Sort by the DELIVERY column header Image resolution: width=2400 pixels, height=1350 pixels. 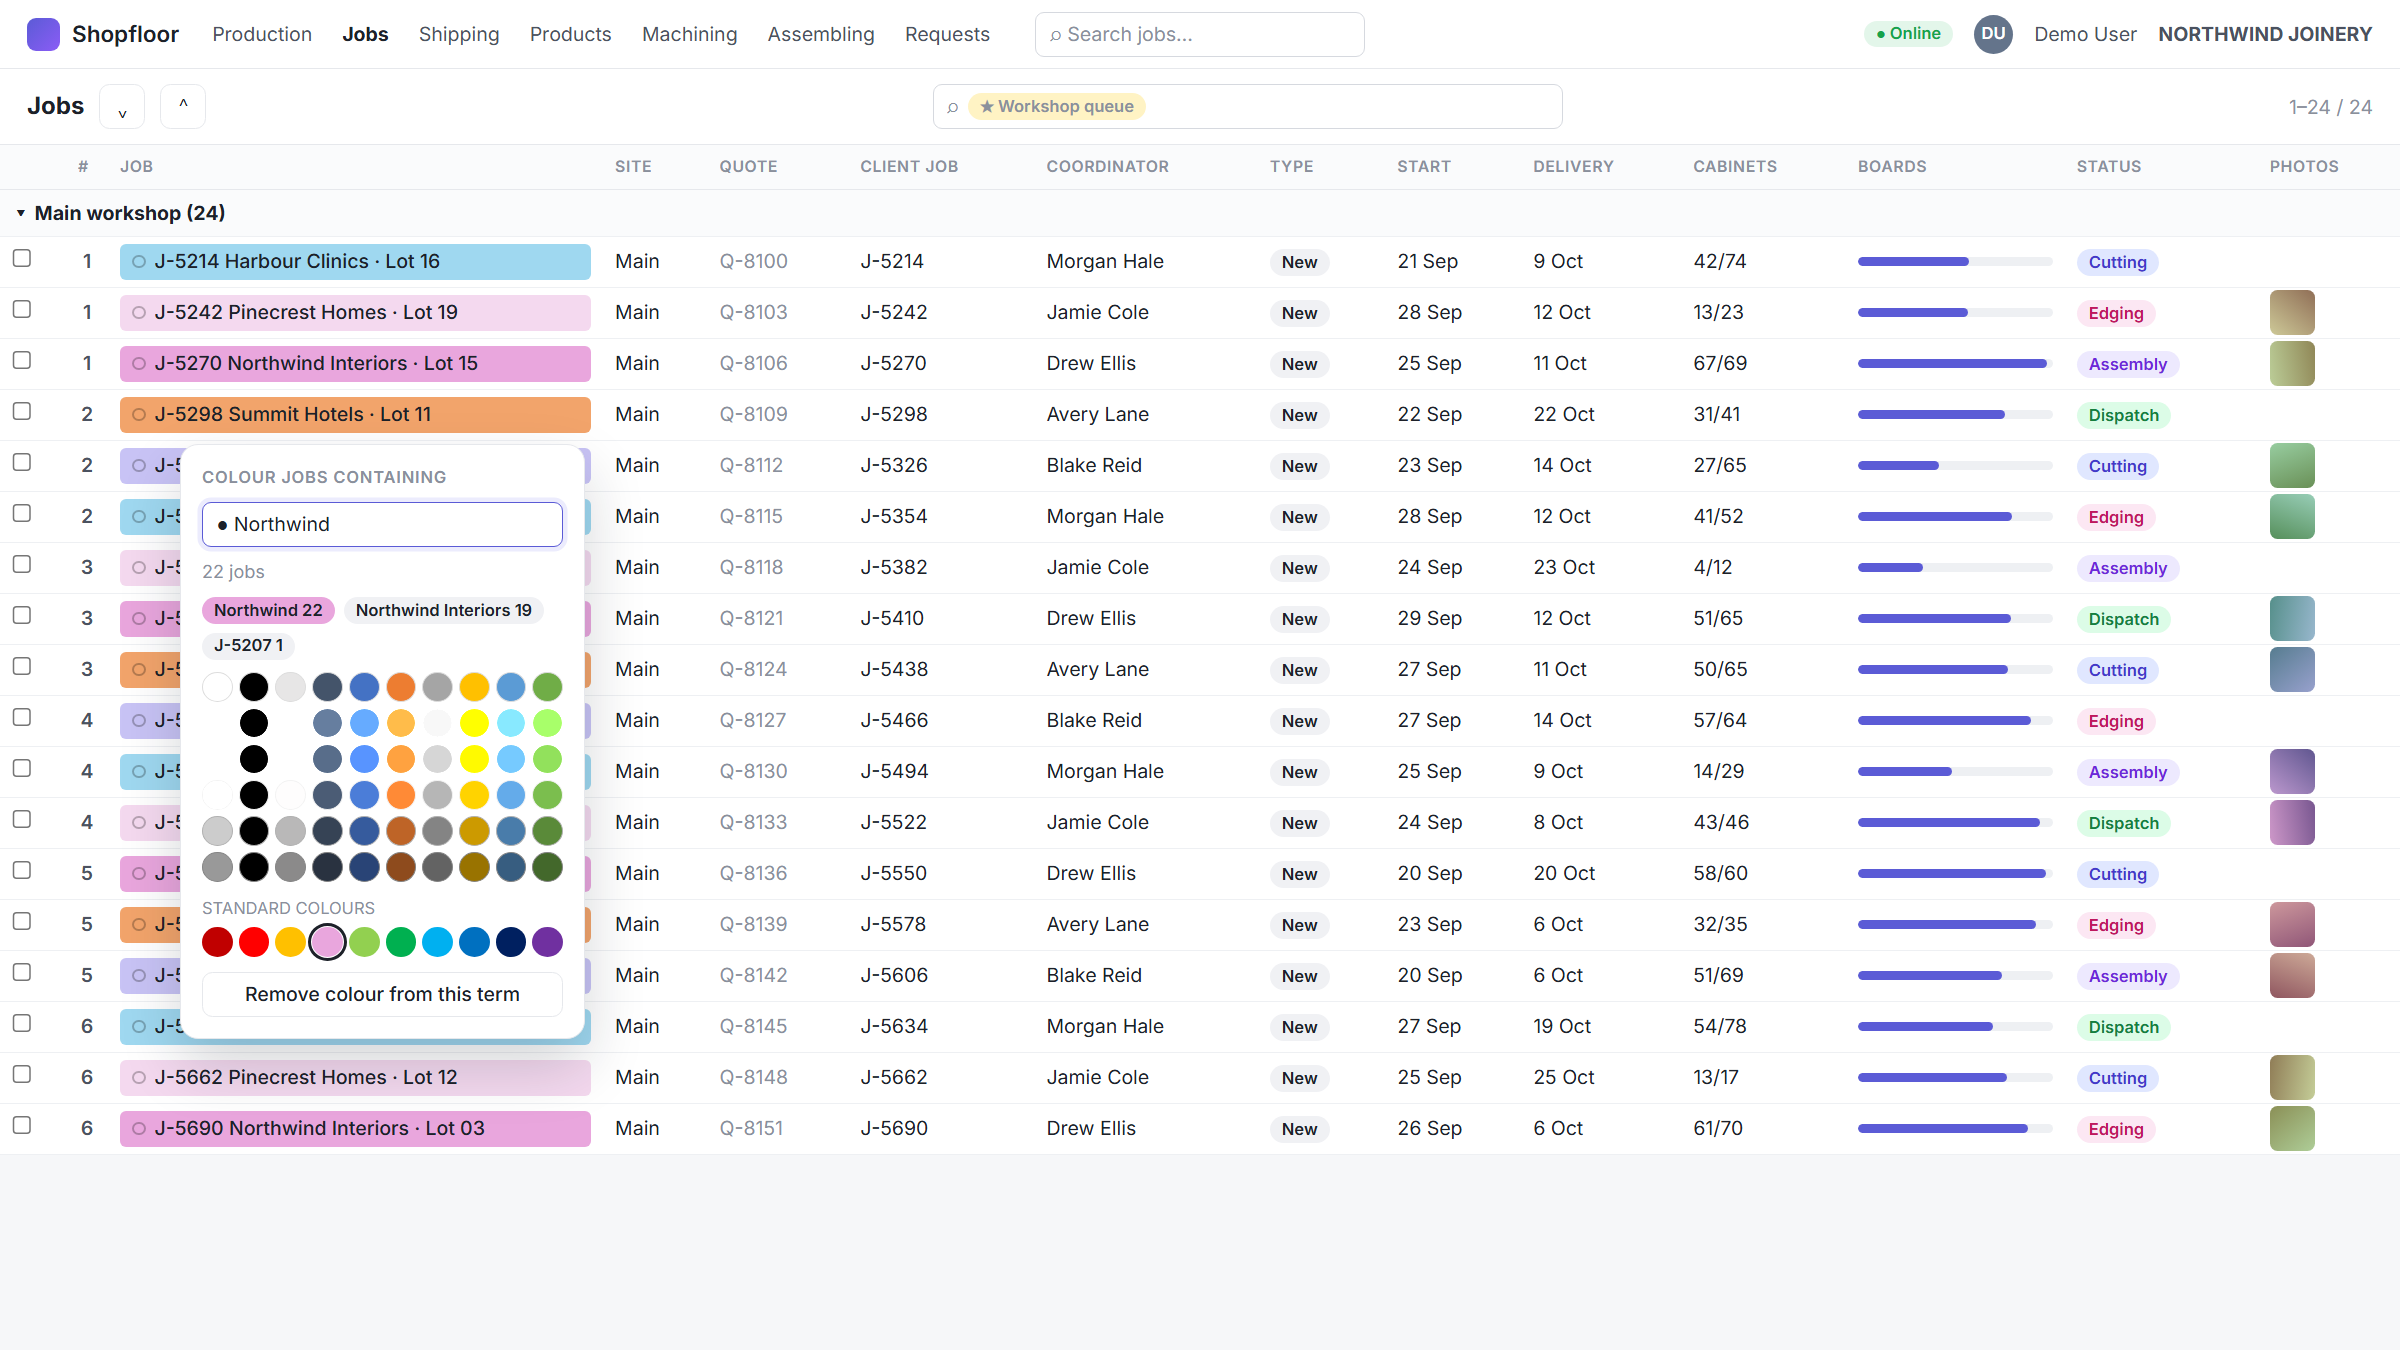click(x=1573, y=167)
